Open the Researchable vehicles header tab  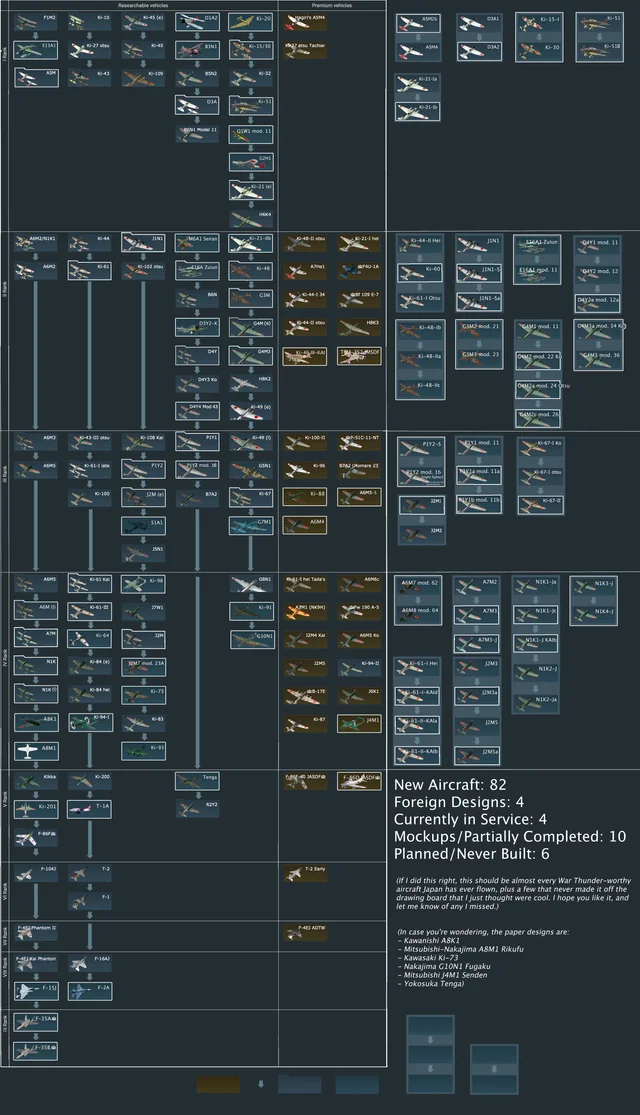143,5
